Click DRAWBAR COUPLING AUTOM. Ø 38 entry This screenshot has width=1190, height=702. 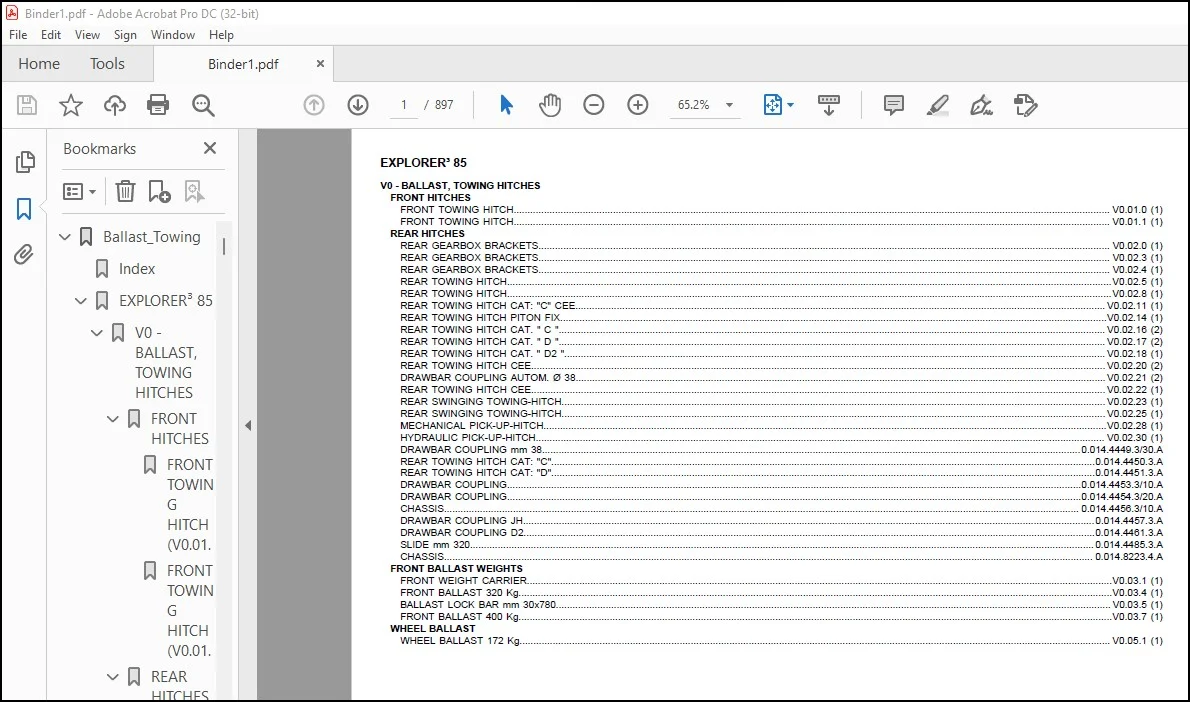click(x=781, y=377)
